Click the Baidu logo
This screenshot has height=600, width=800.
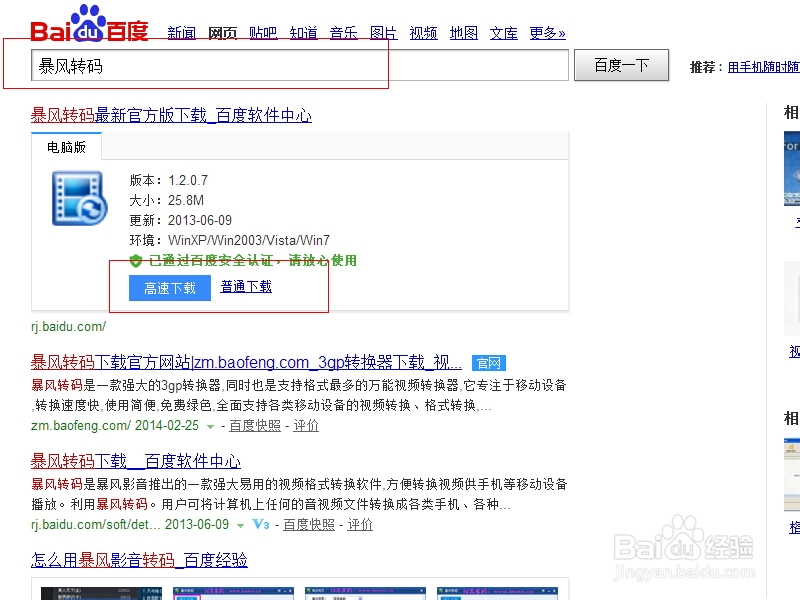click(89, 23)
